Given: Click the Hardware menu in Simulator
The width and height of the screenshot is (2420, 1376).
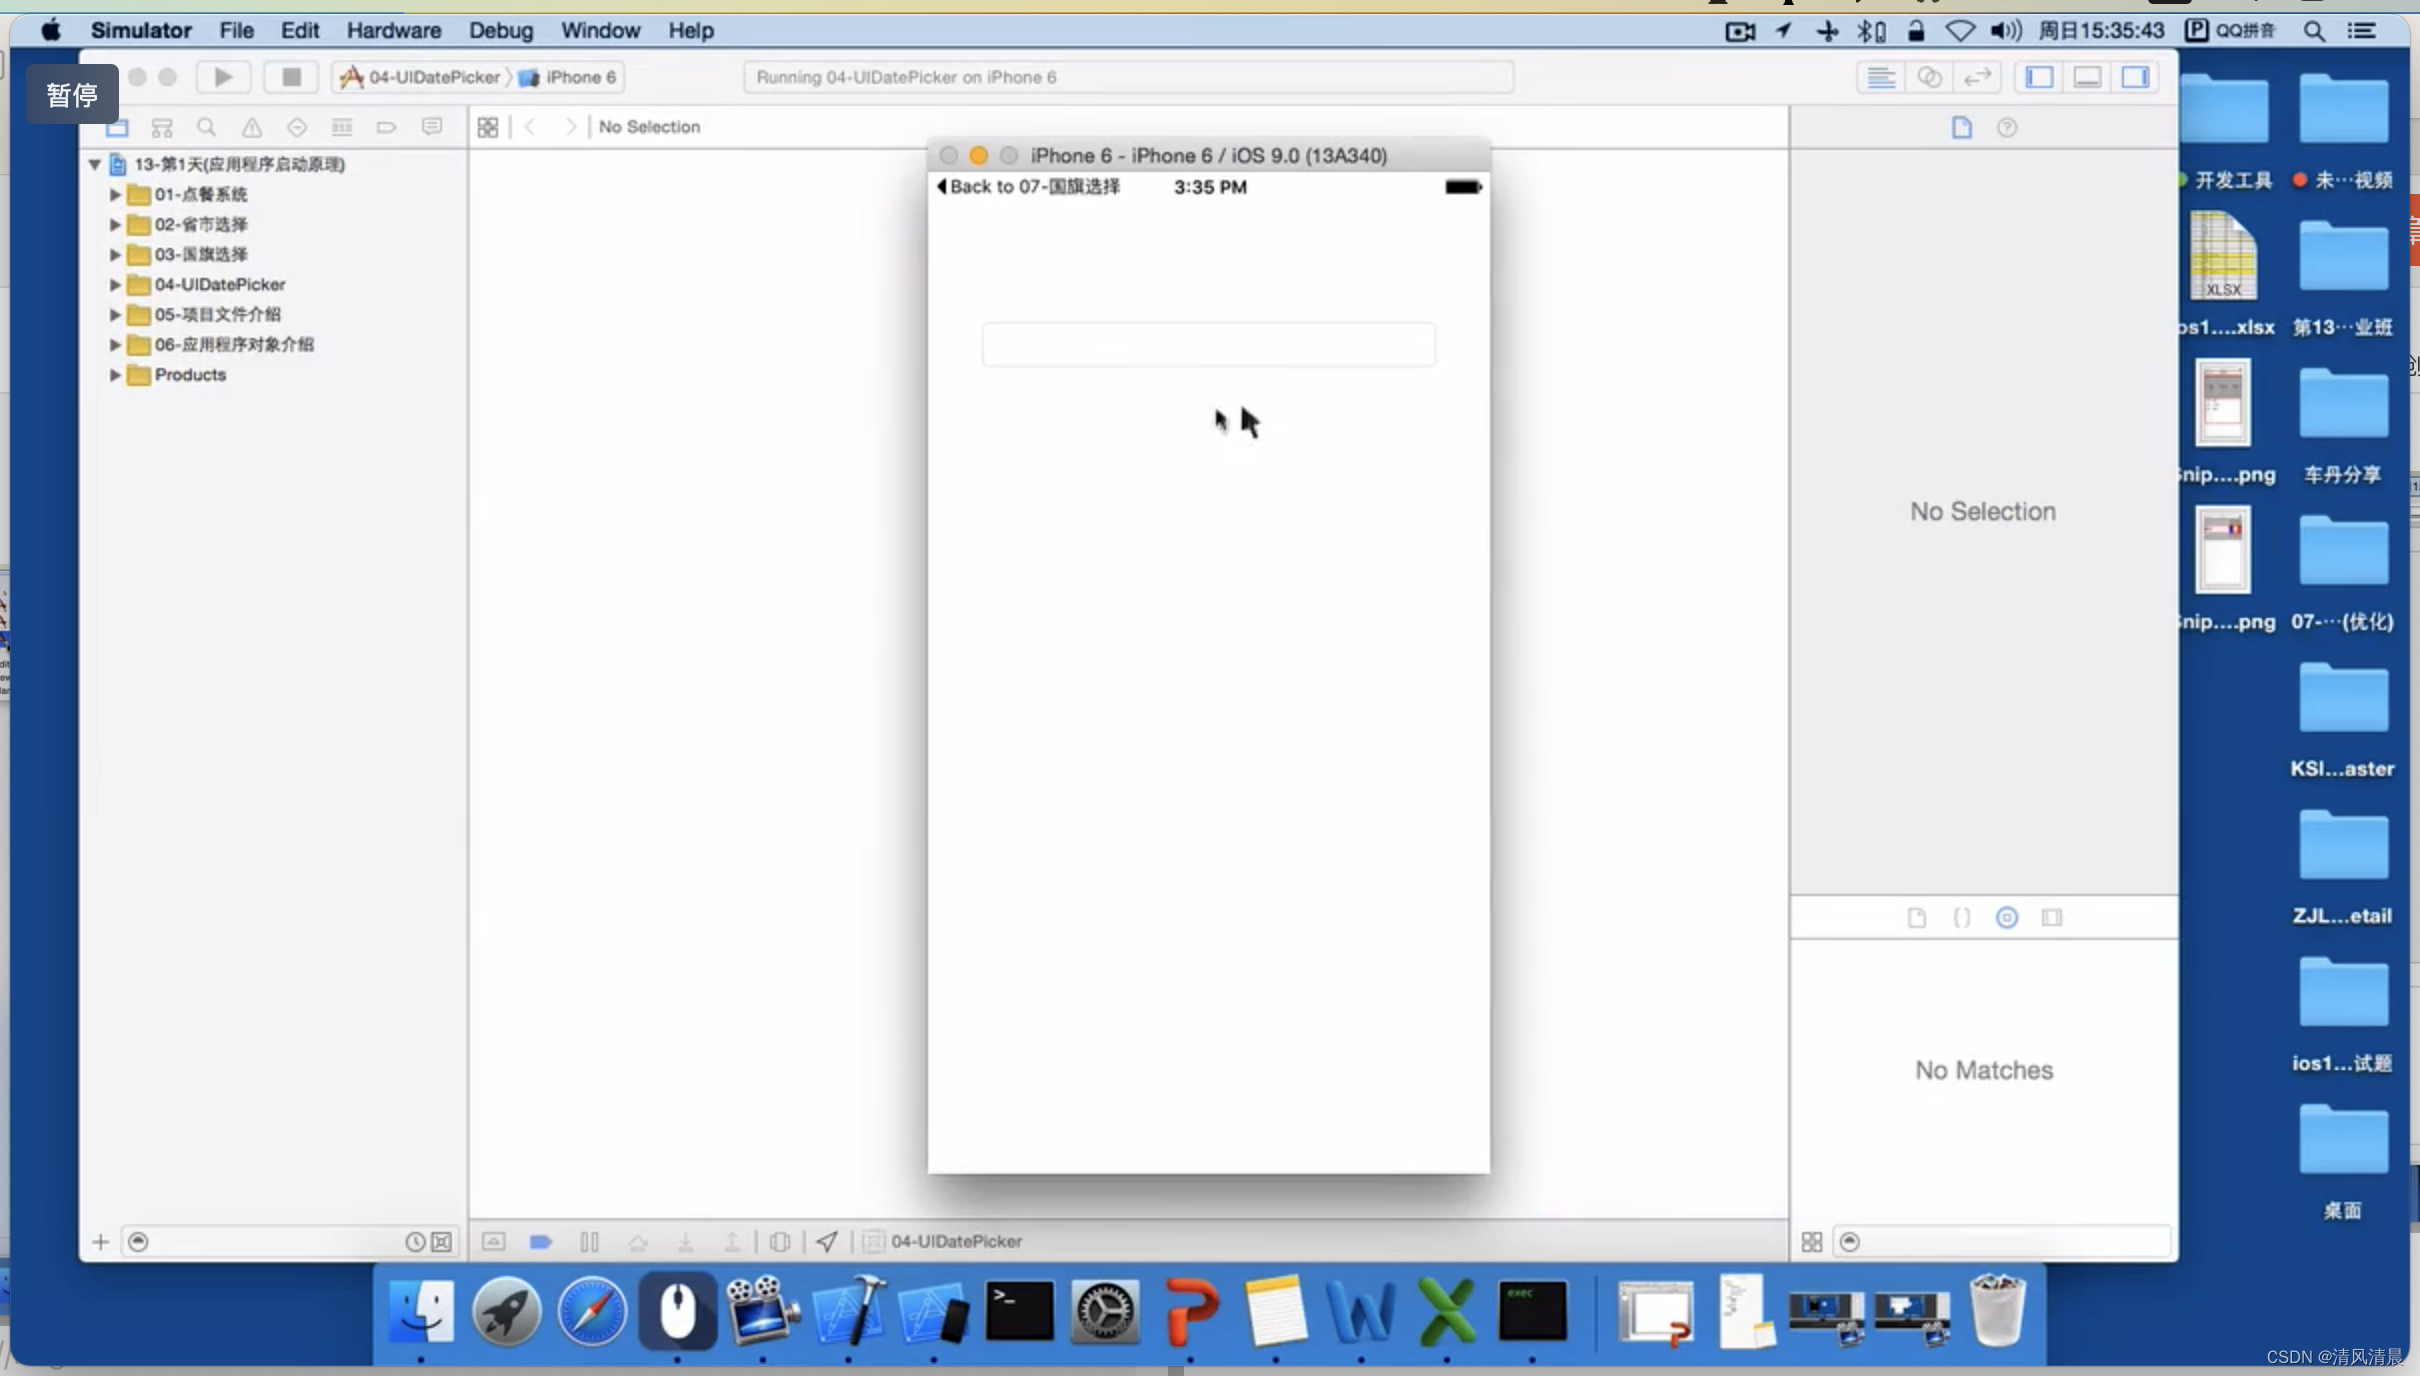Looking at the screenshot, I should (394, 30).
